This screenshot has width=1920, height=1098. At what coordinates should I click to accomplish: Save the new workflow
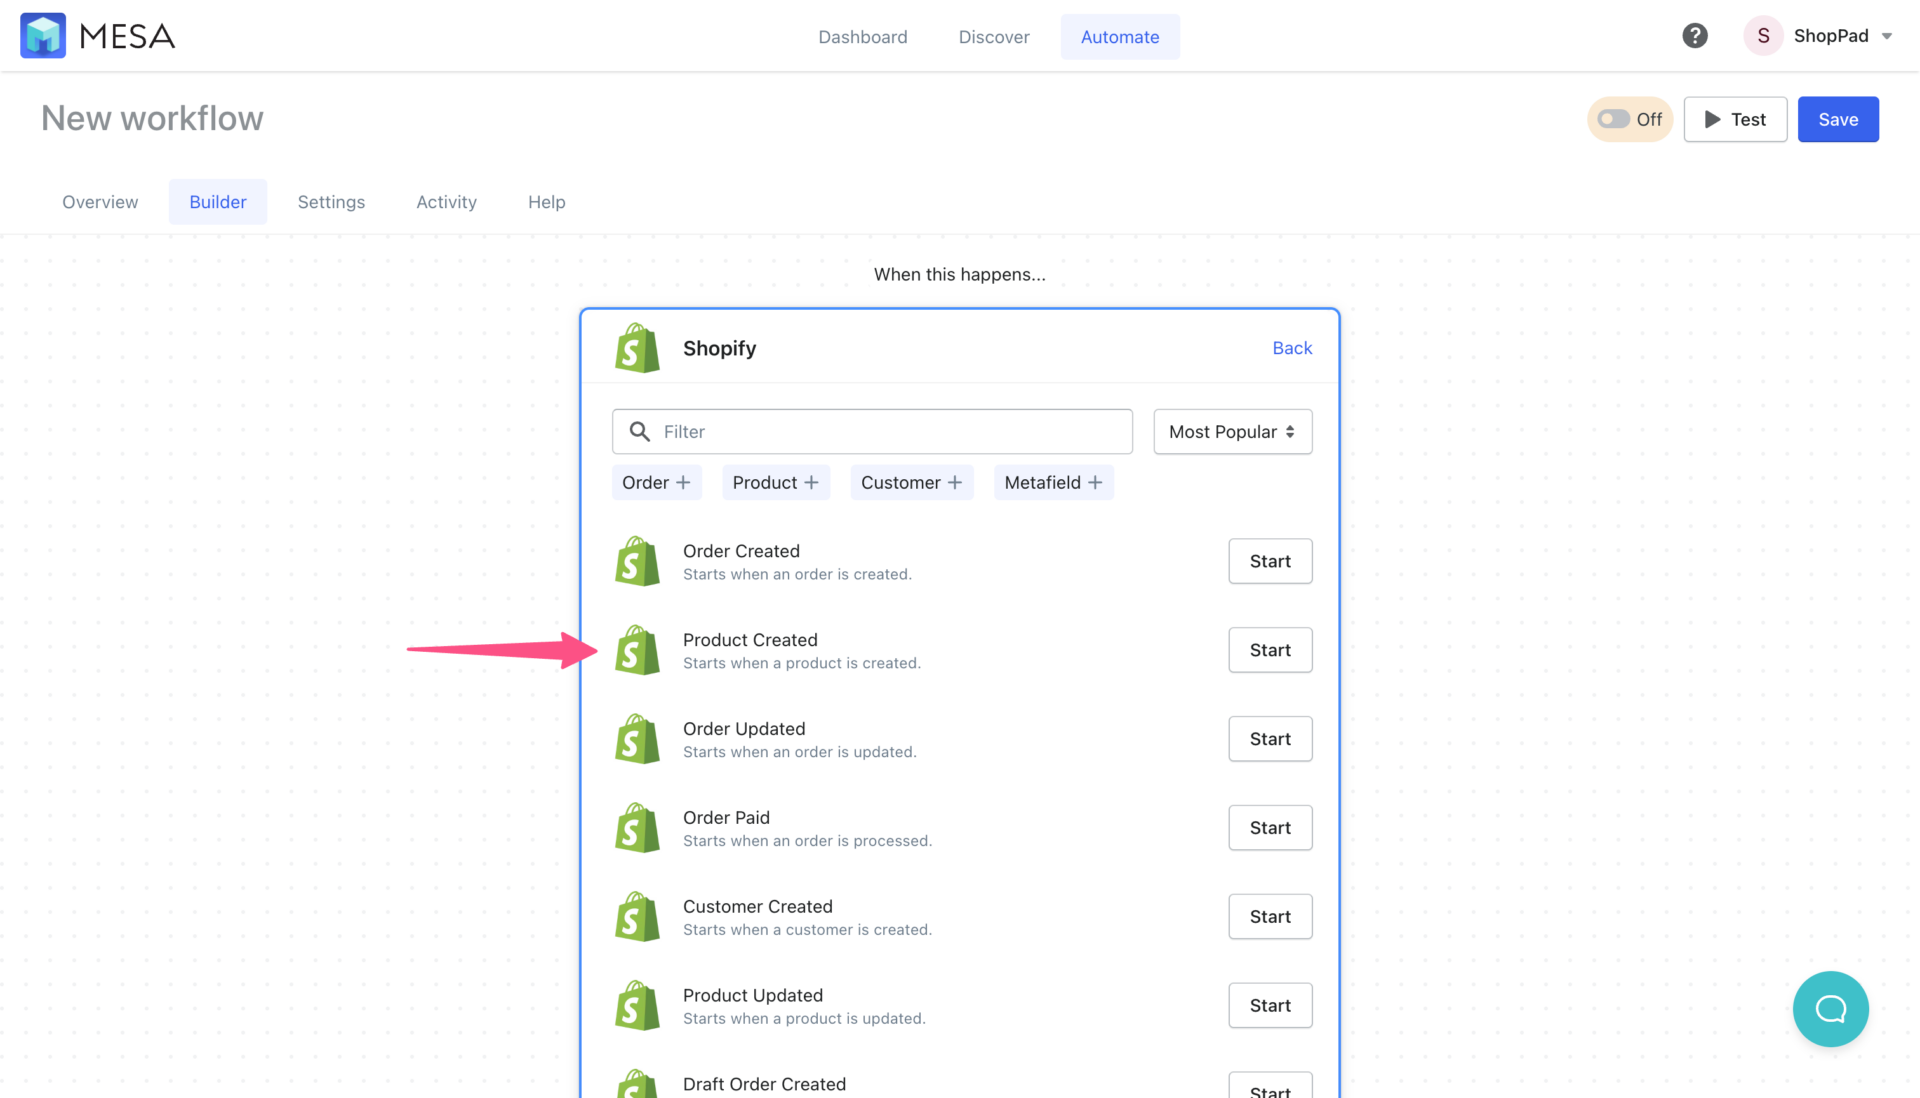coord(1838,119)
